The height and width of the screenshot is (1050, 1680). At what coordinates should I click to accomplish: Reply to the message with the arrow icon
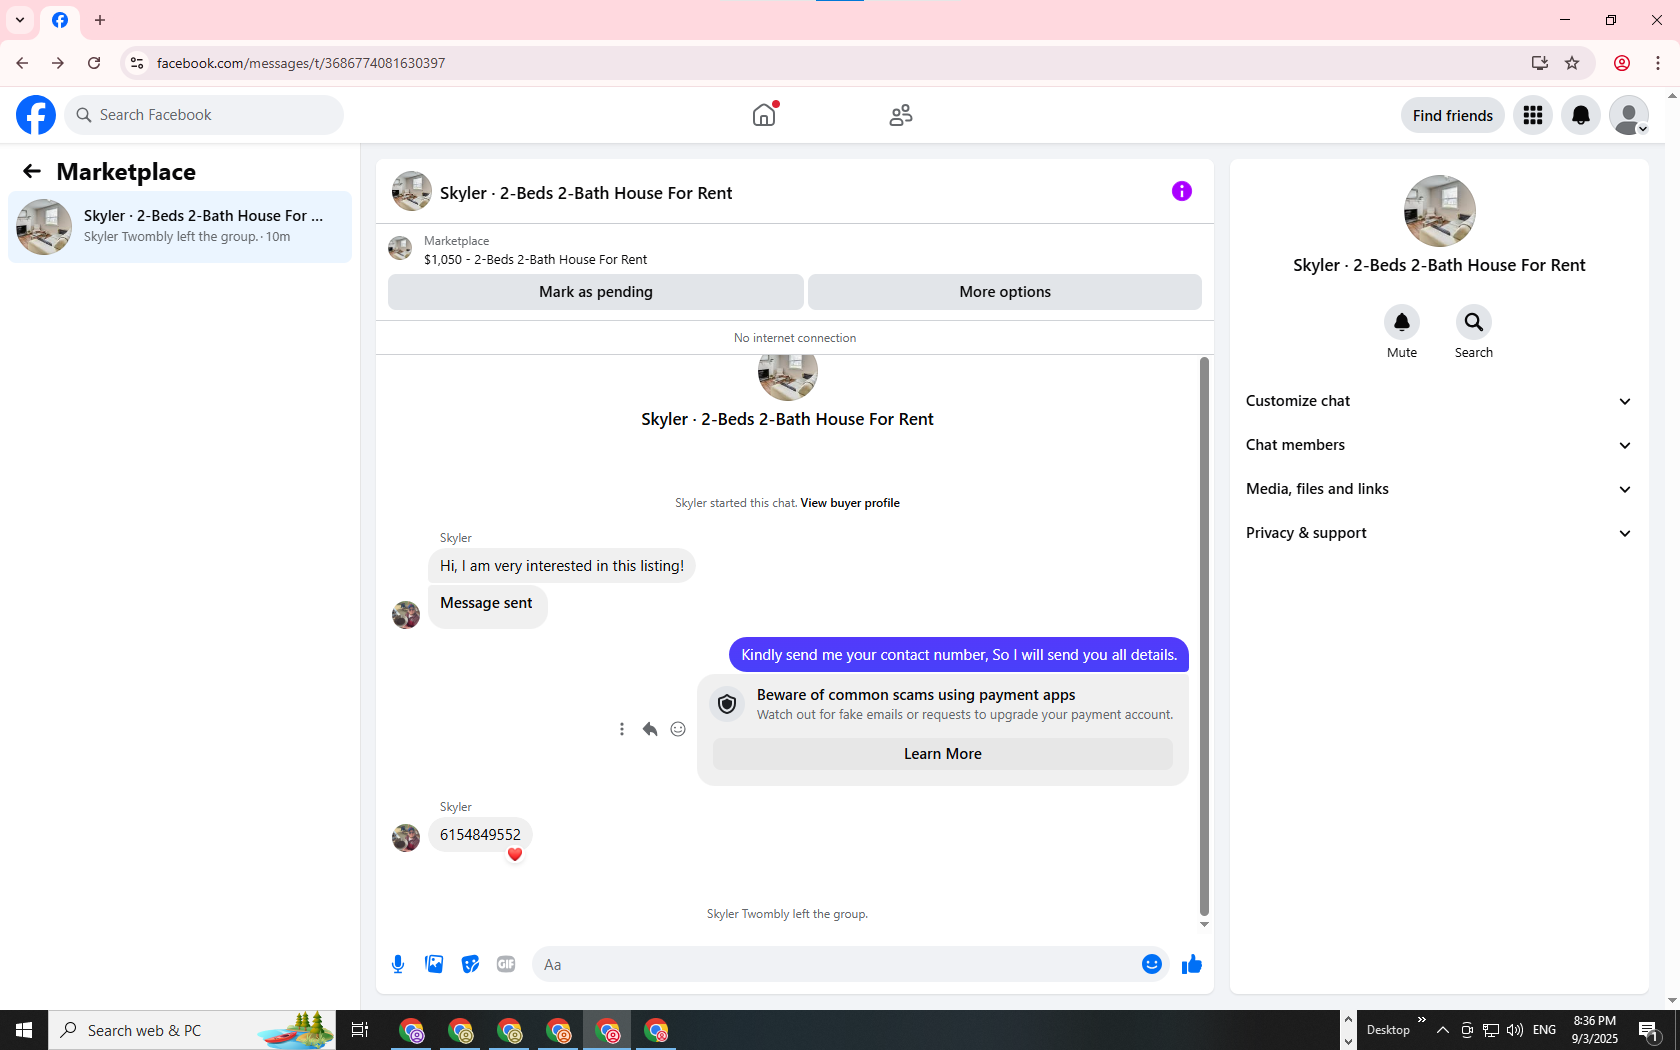point(650,729)
